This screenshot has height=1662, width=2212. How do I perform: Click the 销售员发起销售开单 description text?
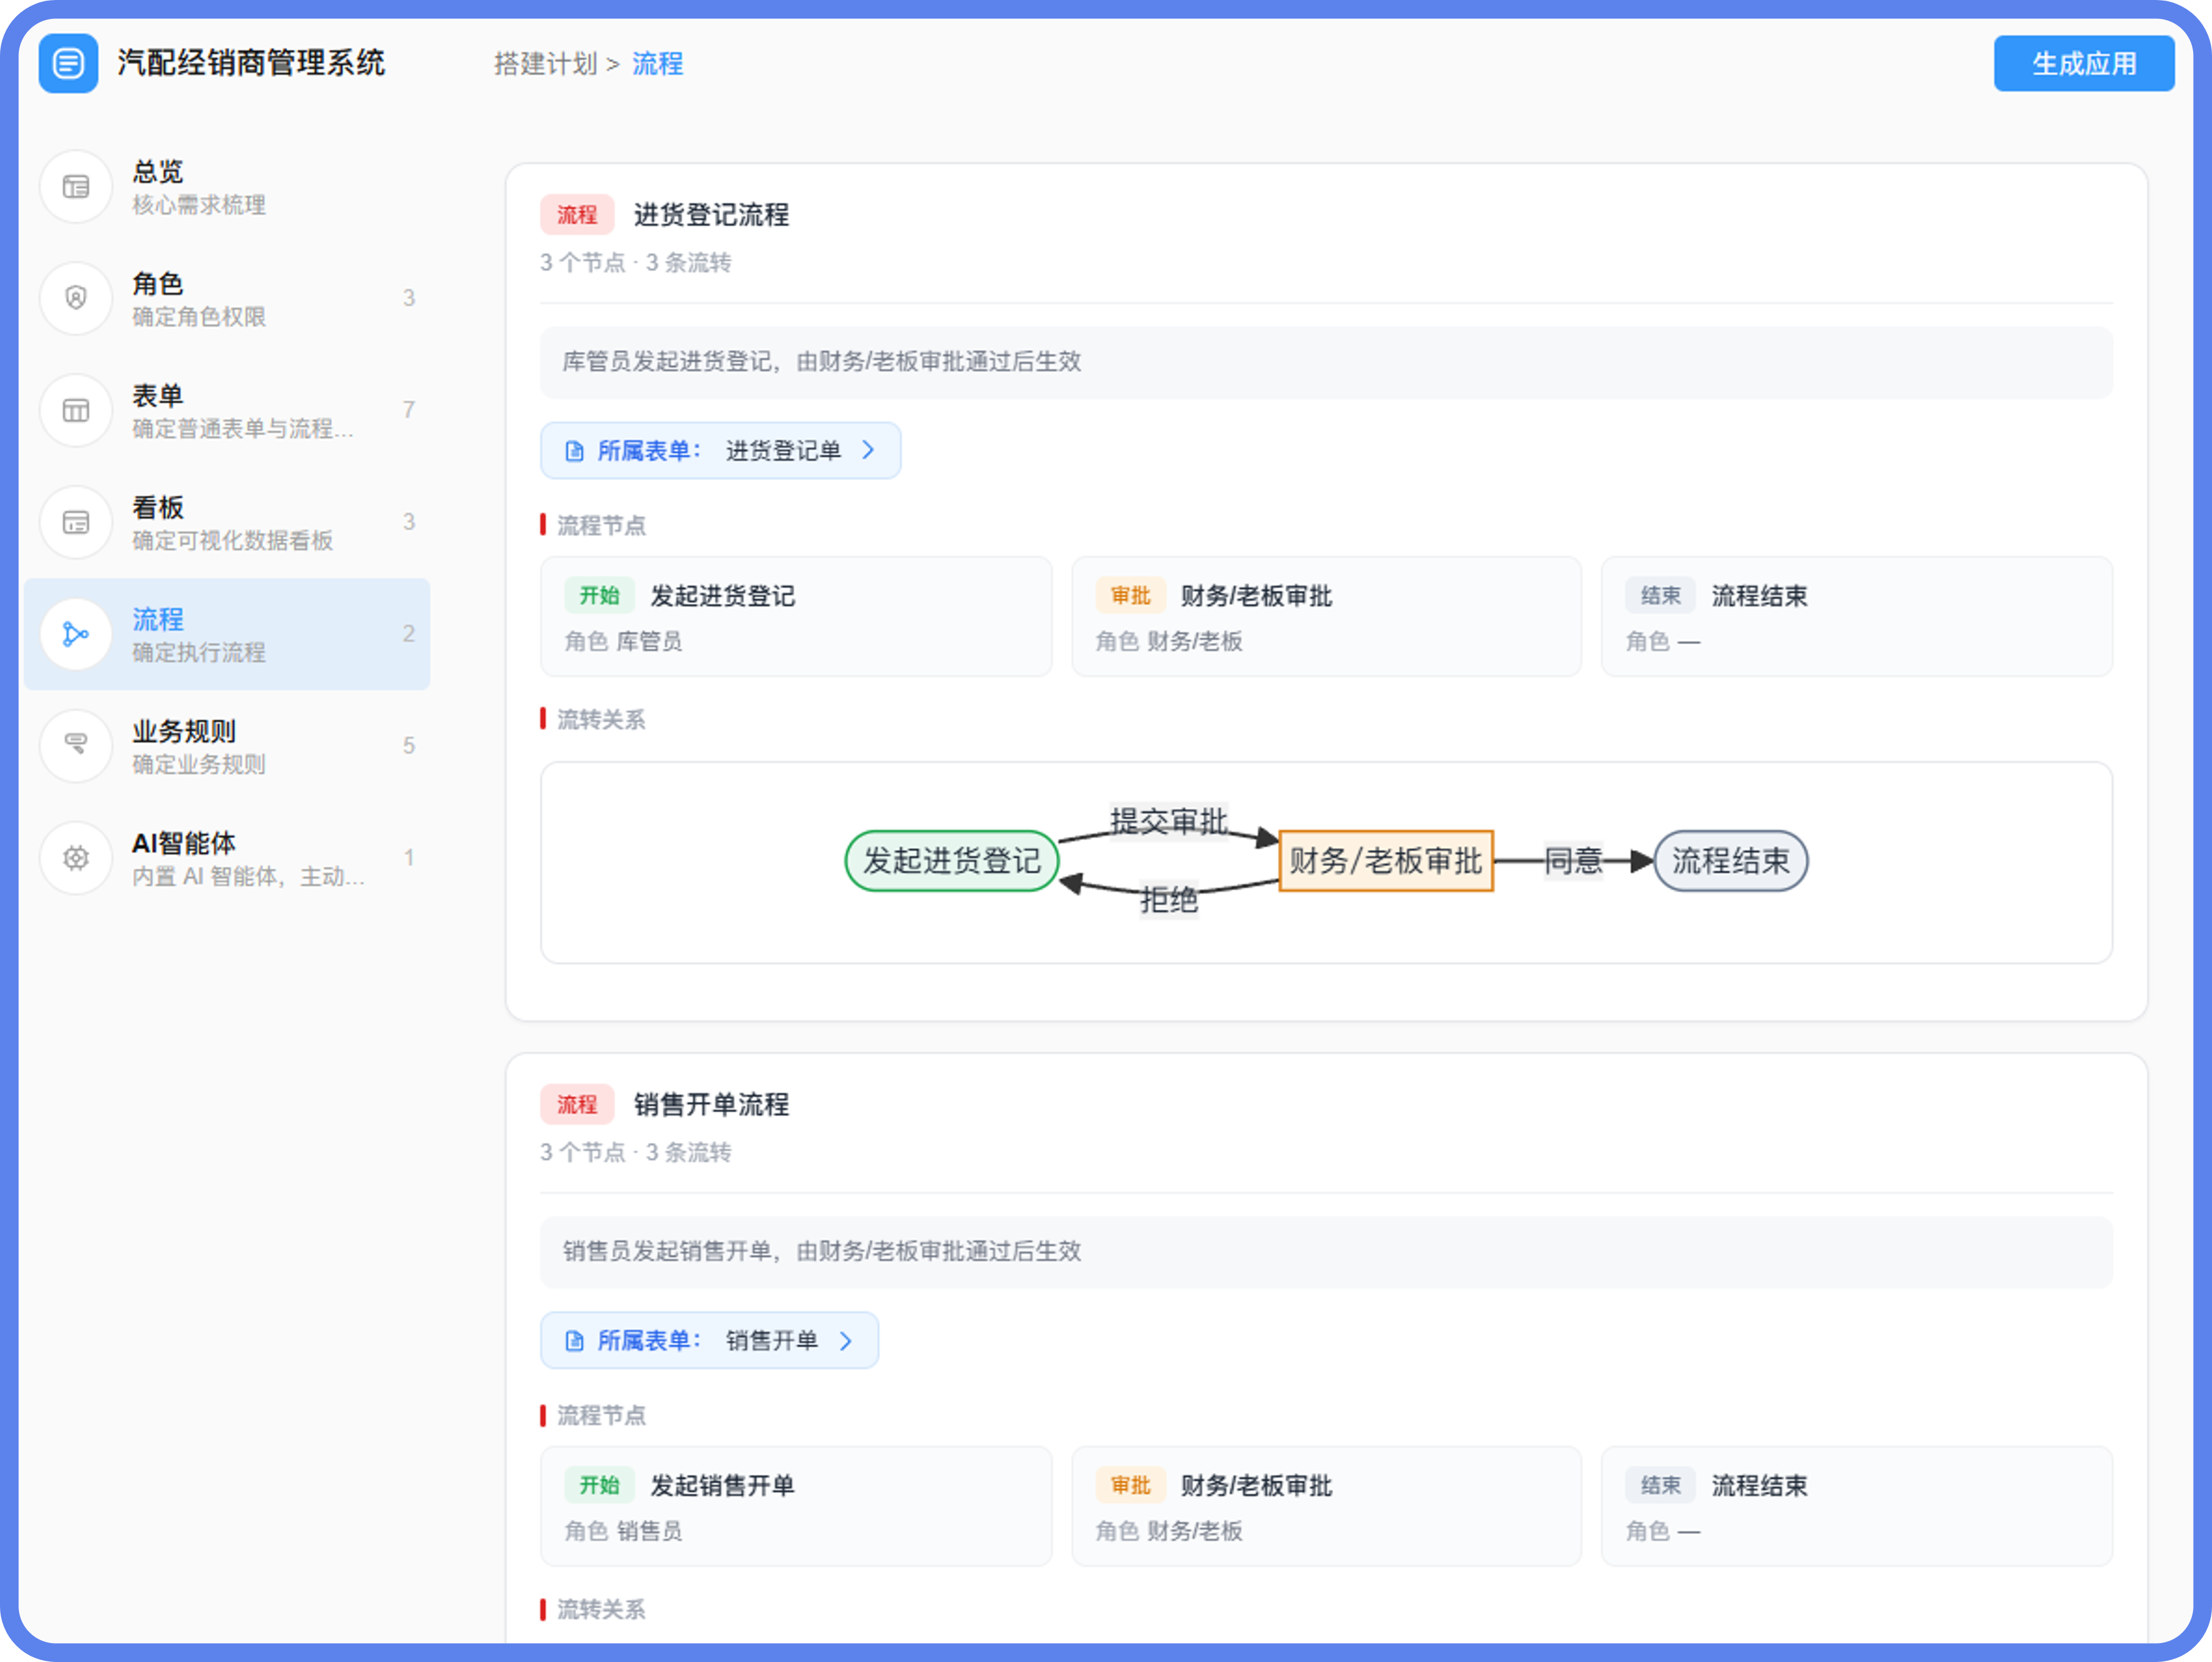(x=822, y=1252)
